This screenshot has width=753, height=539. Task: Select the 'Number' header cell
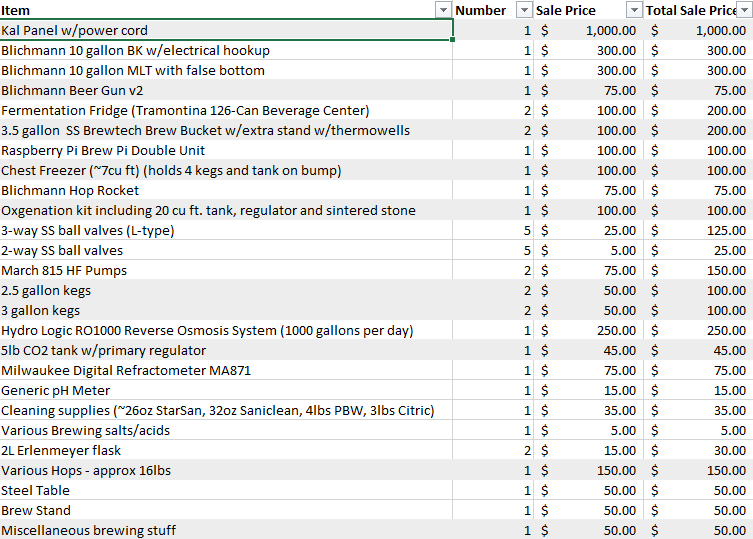click(x=493, y=10)
